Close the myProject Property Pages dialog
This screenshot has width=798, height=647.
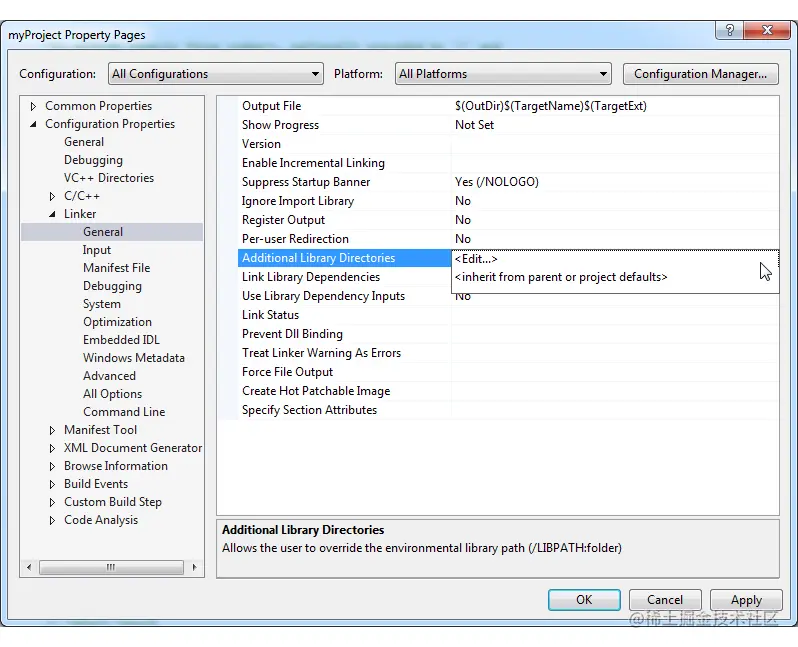767,30
